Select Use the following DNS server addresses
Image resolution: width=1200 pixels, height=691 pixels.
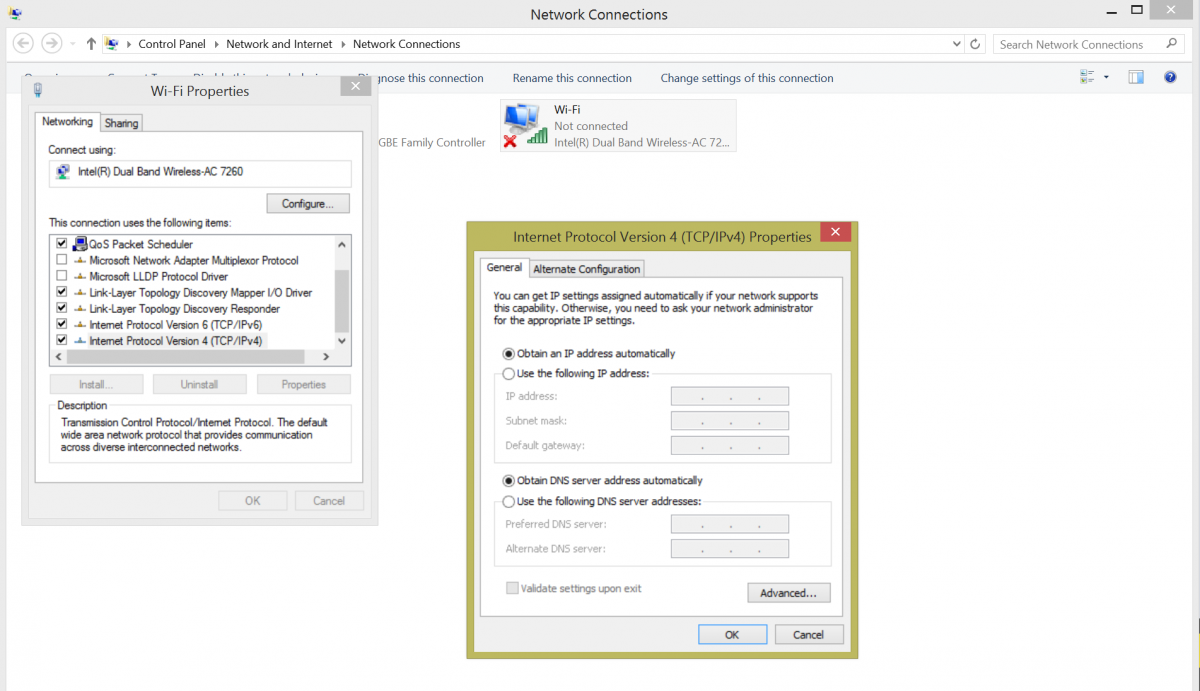pyautogui.click(x=508, y=501)
